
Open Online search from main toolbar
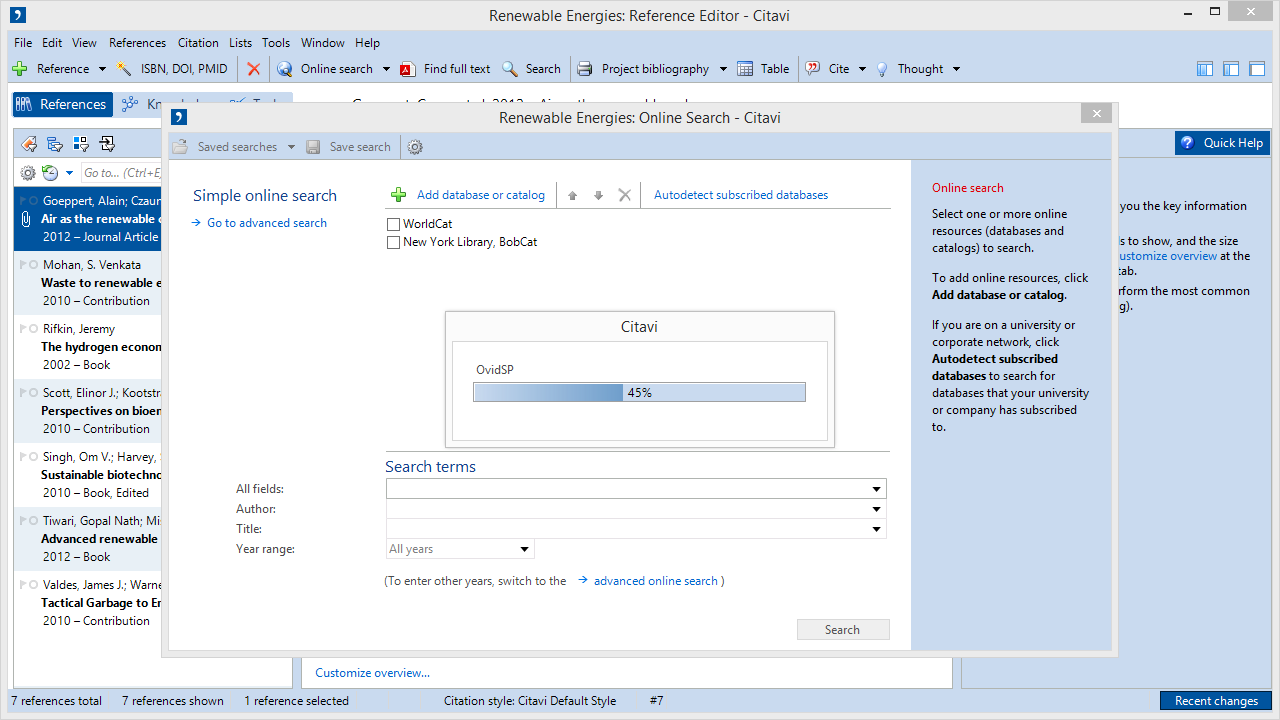325,69
